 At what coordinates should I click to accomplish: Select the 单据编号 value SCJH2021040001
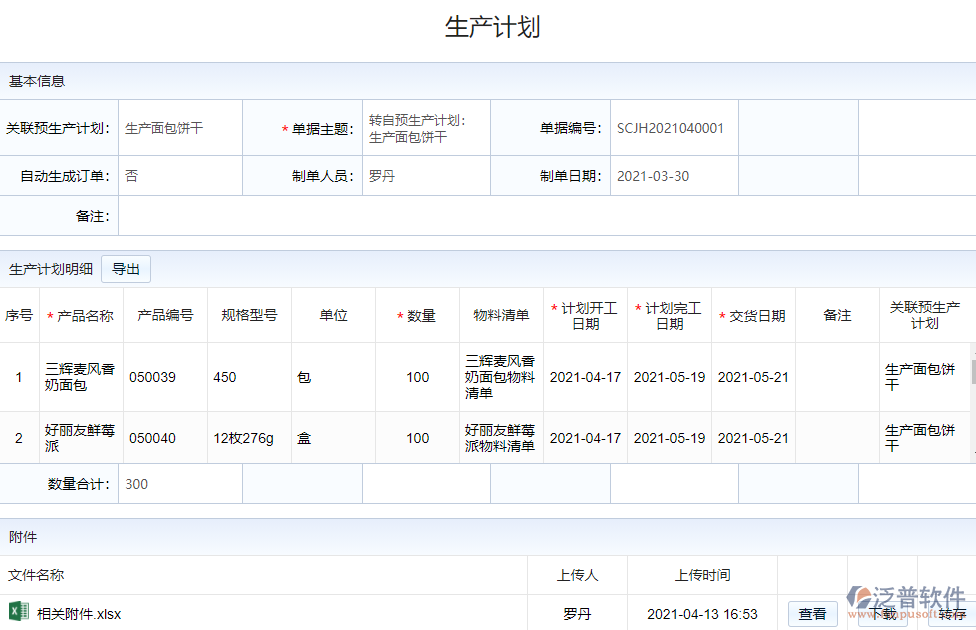(x=670, y=128)
